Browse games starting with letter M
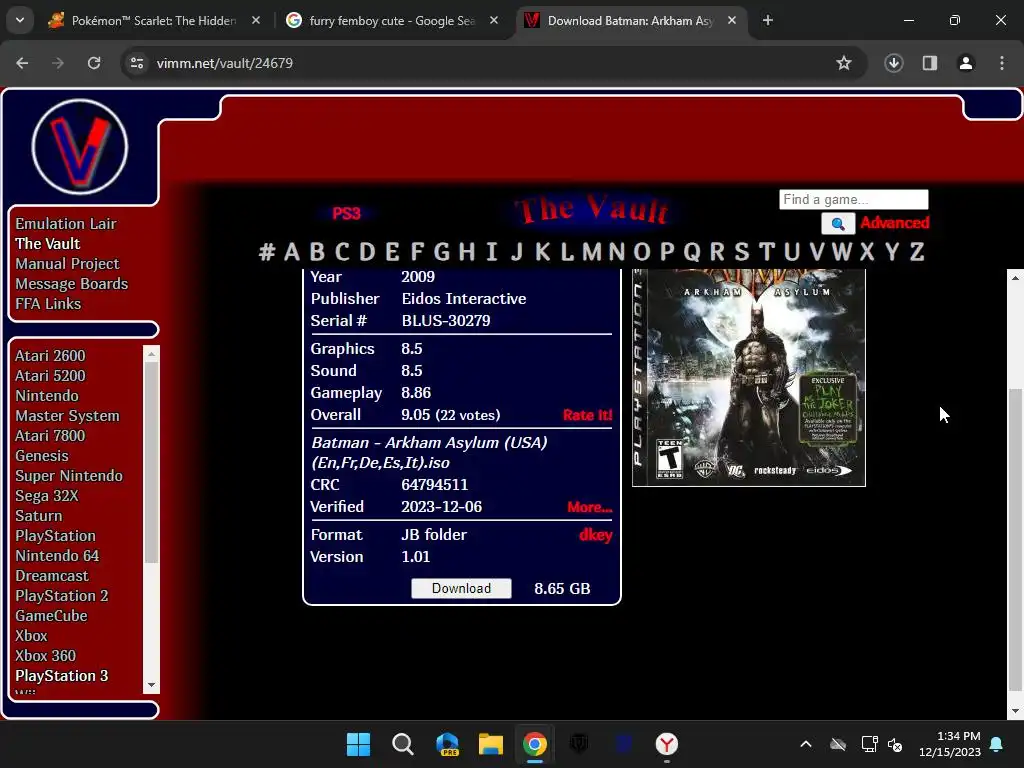Image resolution: width=1024 pixels, height=768 pixels. [591, 251]
